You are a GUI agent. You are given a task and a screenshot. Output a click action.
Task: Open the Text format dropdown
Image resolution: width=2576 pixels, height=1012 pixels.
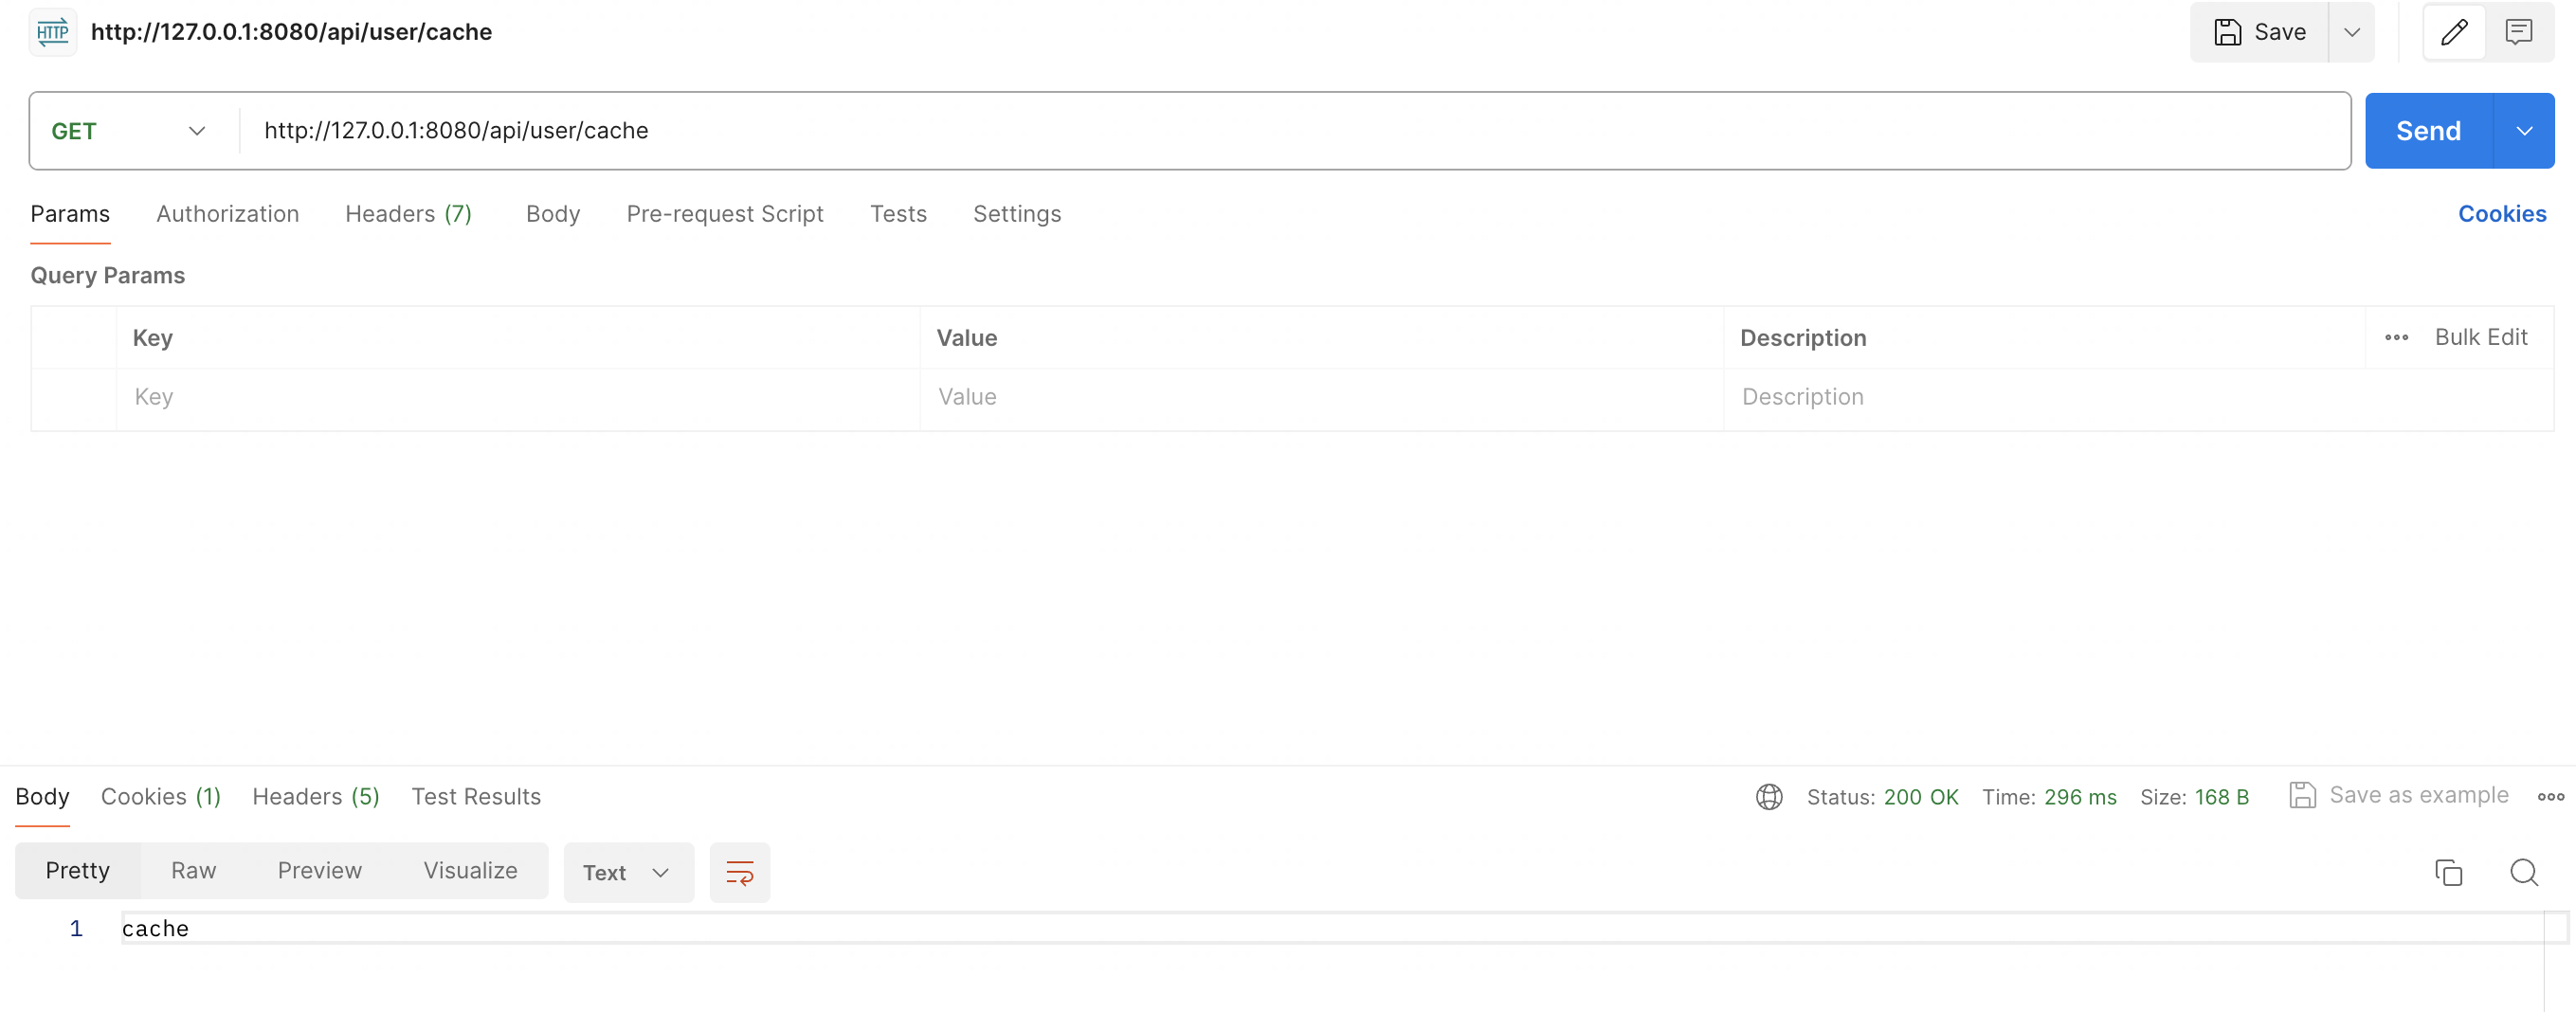point(627,872)
